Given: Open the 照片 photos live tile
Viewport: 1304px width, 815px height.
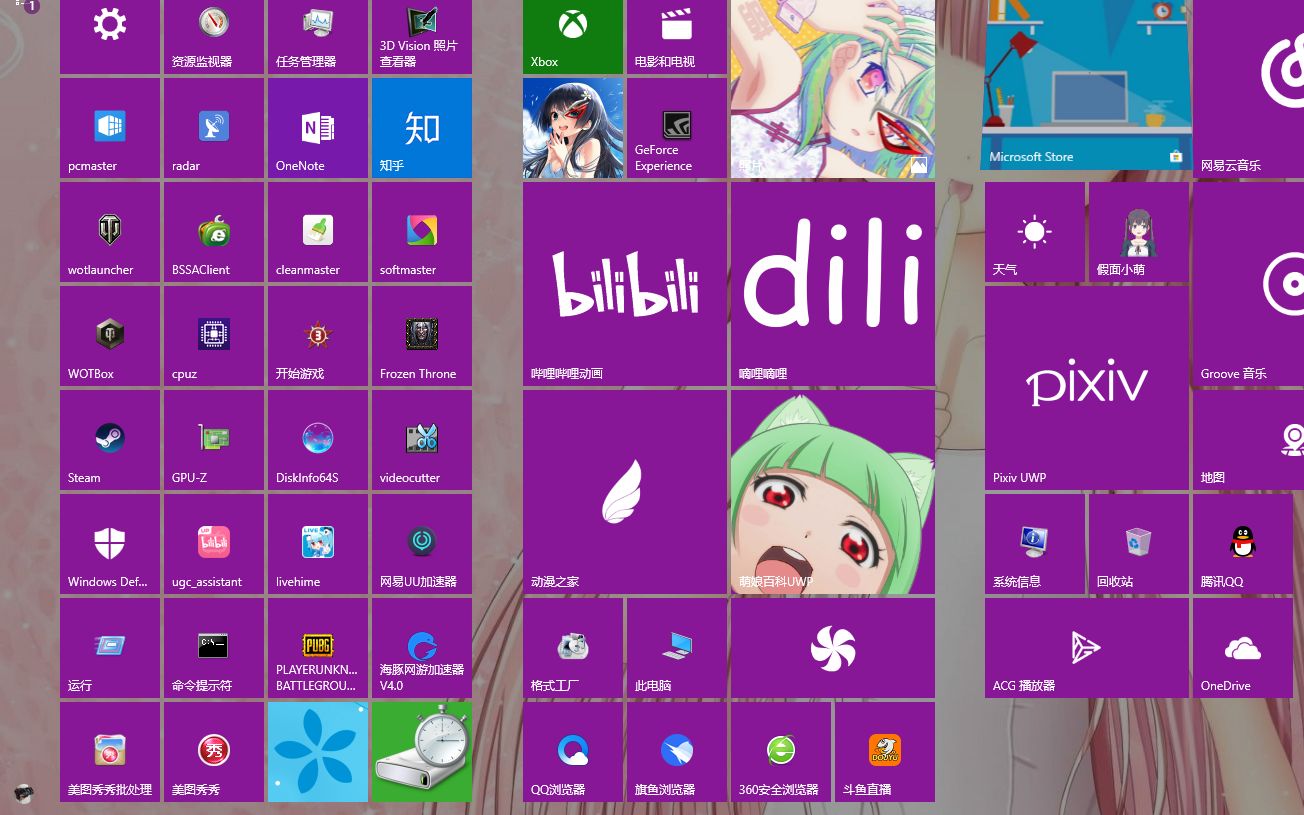Looking at the screenshot, I should click(833, 88).
